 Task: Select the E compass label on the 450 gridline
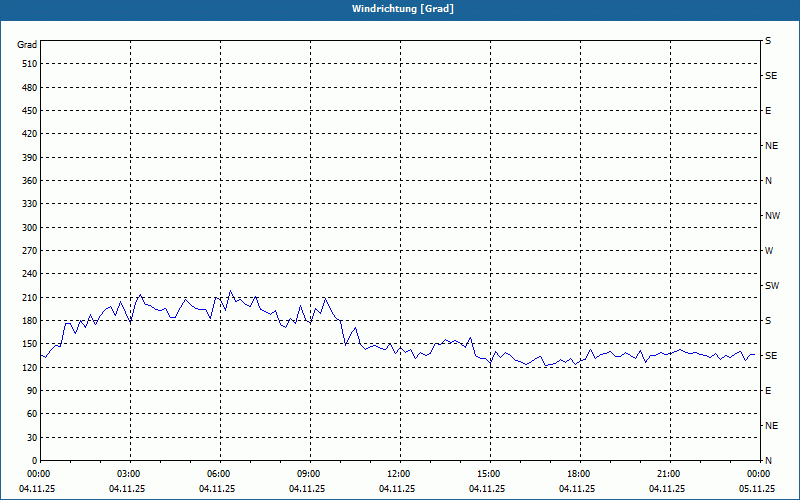(x=768, y=111)
